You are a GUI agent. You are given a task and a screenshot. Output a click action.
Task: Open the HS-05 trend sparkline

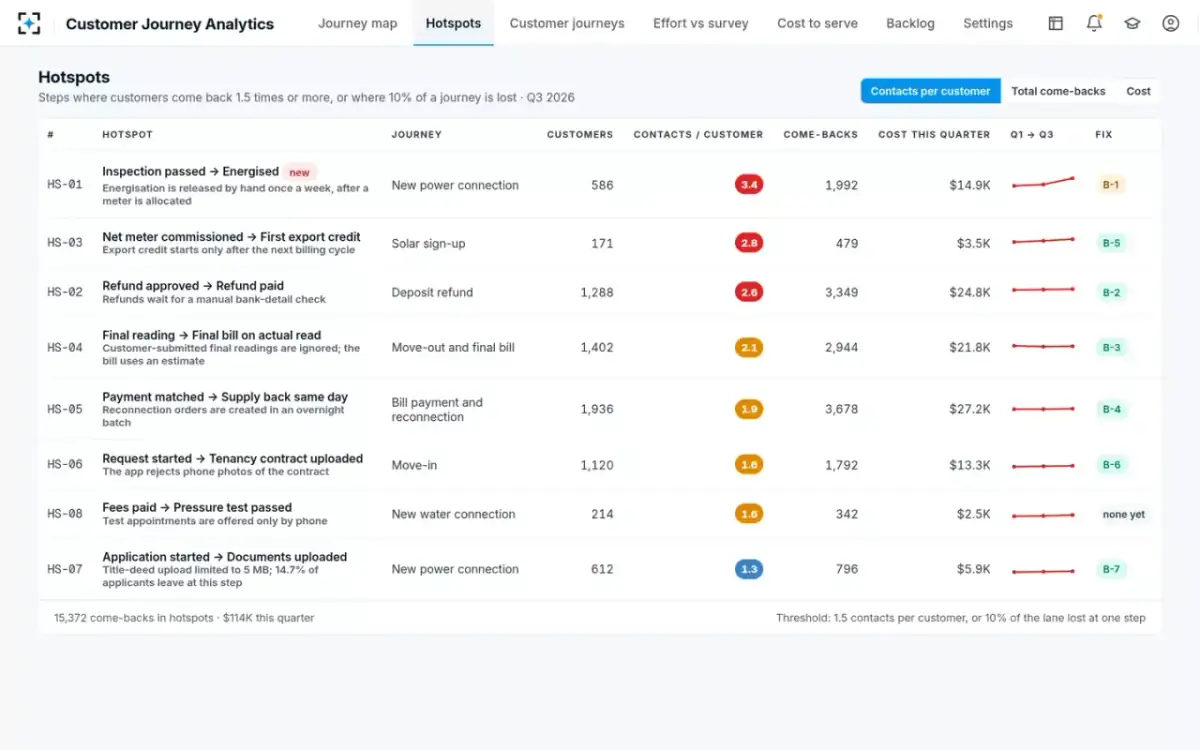pos(1043,409)
